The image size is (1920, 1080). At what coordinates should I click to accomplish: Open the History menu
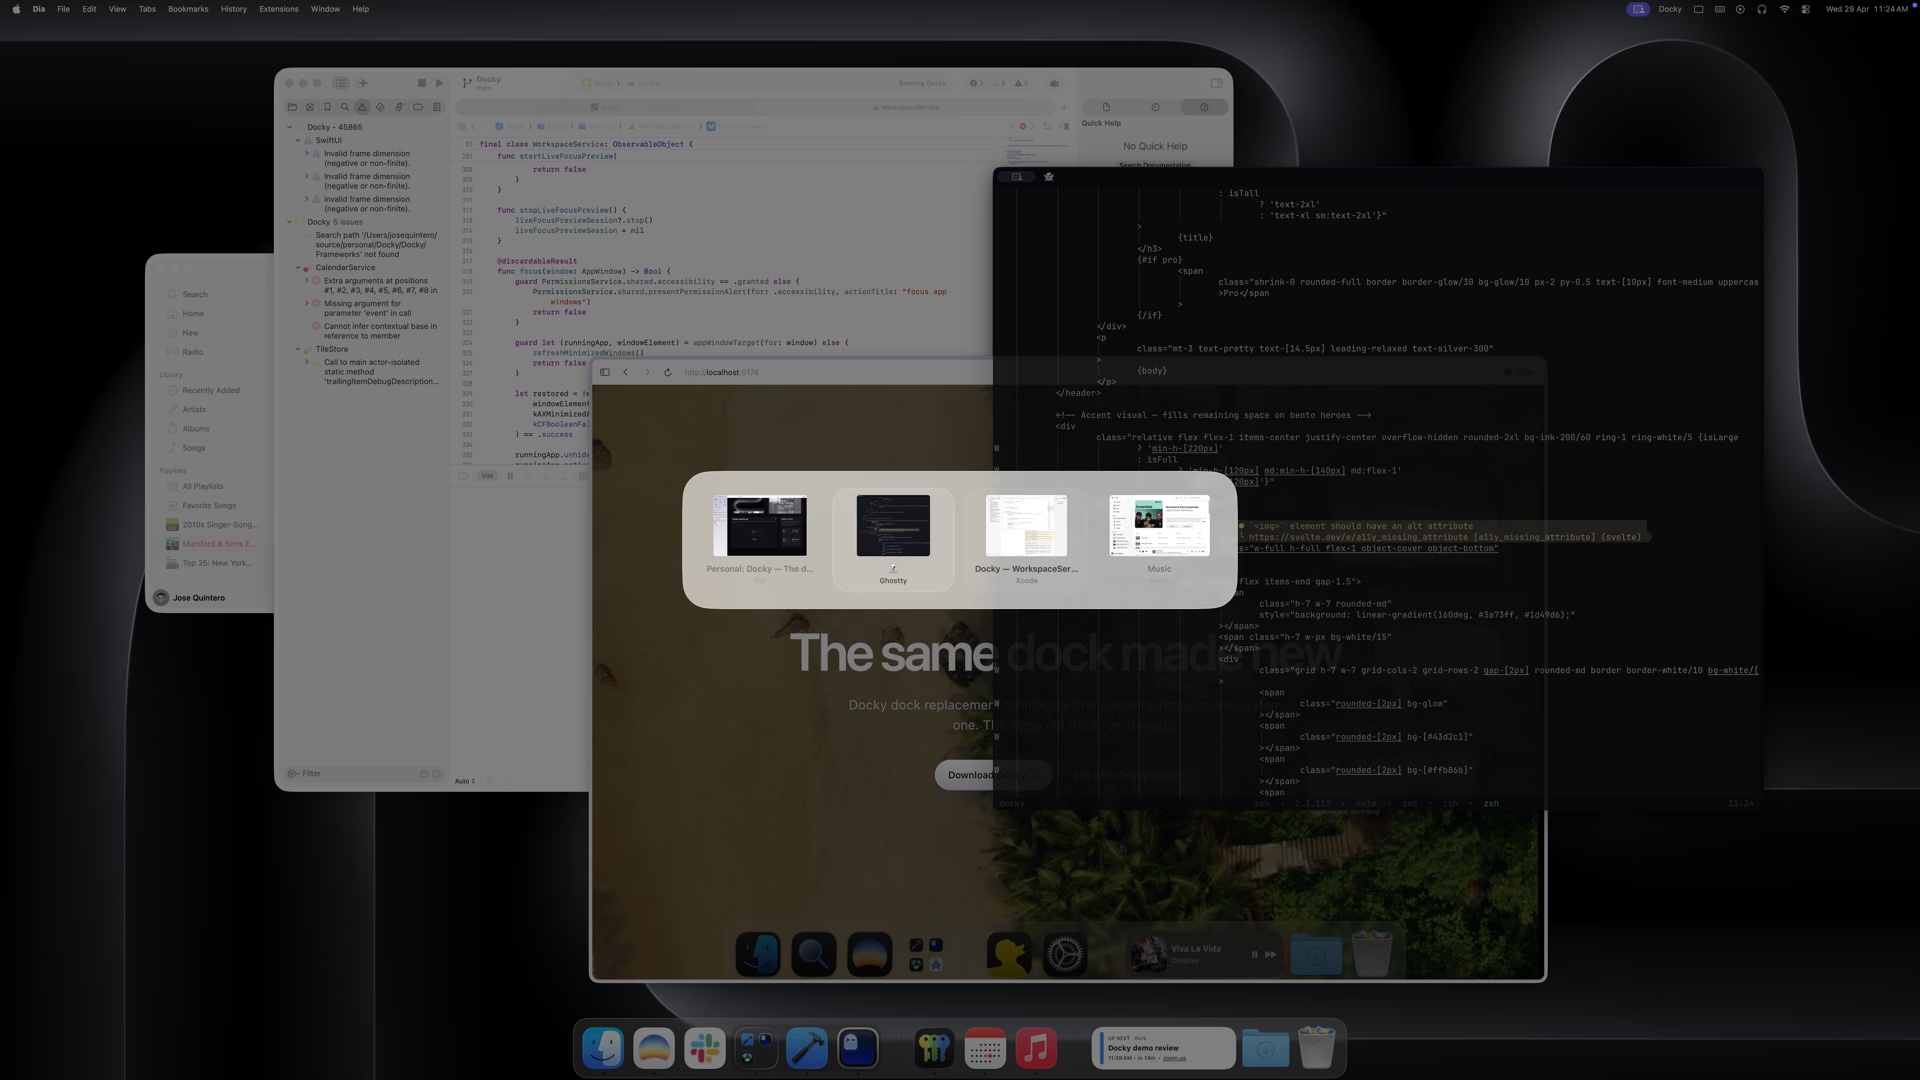233,9
